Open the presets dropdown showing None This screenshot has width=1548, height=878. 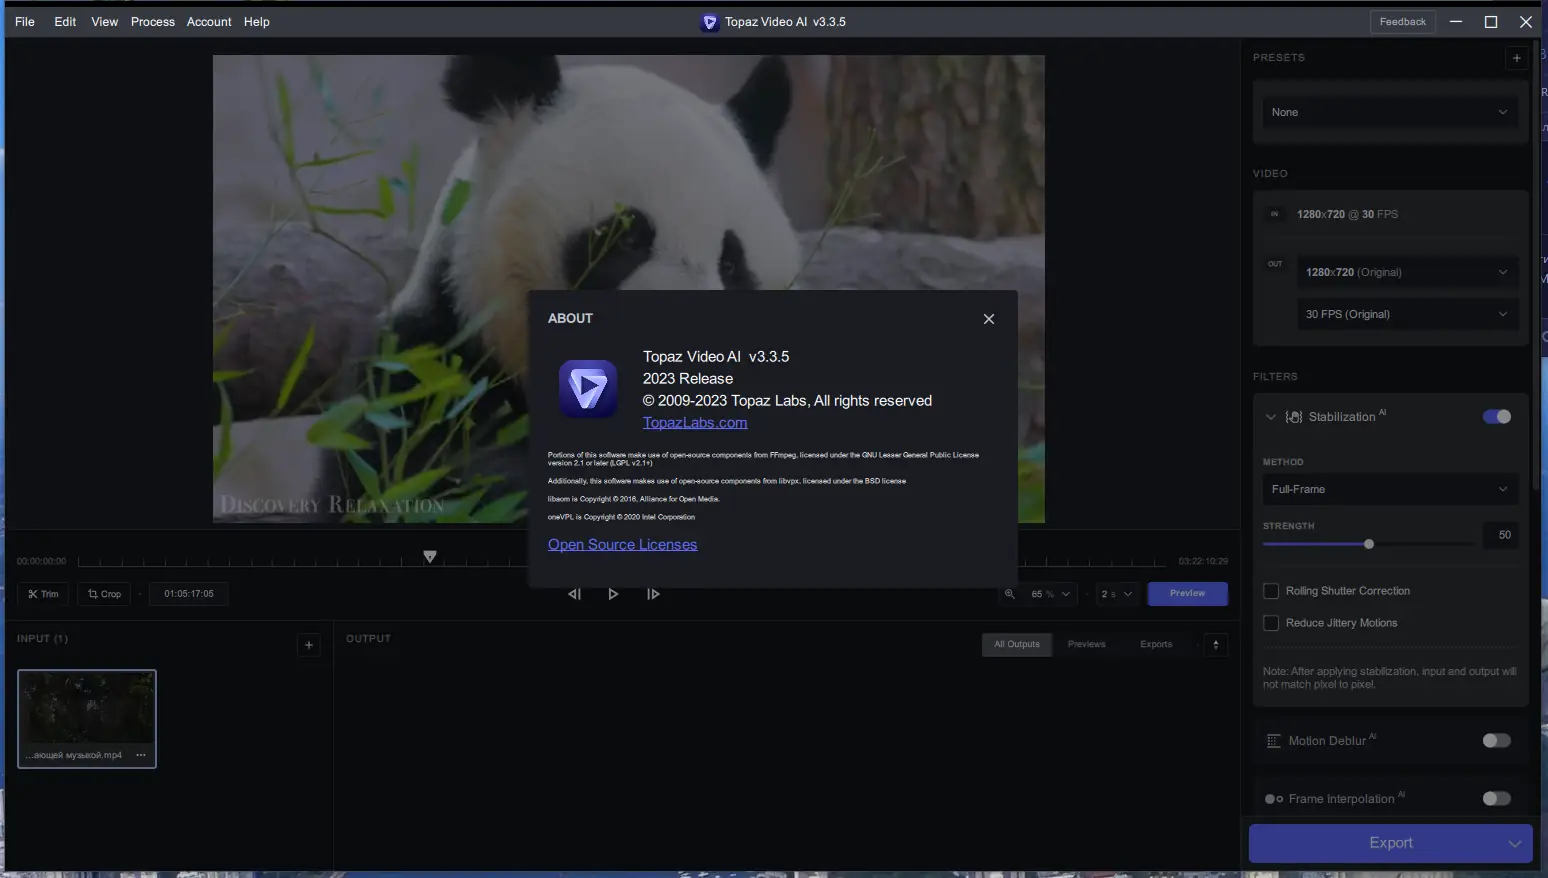[1390, 112]
